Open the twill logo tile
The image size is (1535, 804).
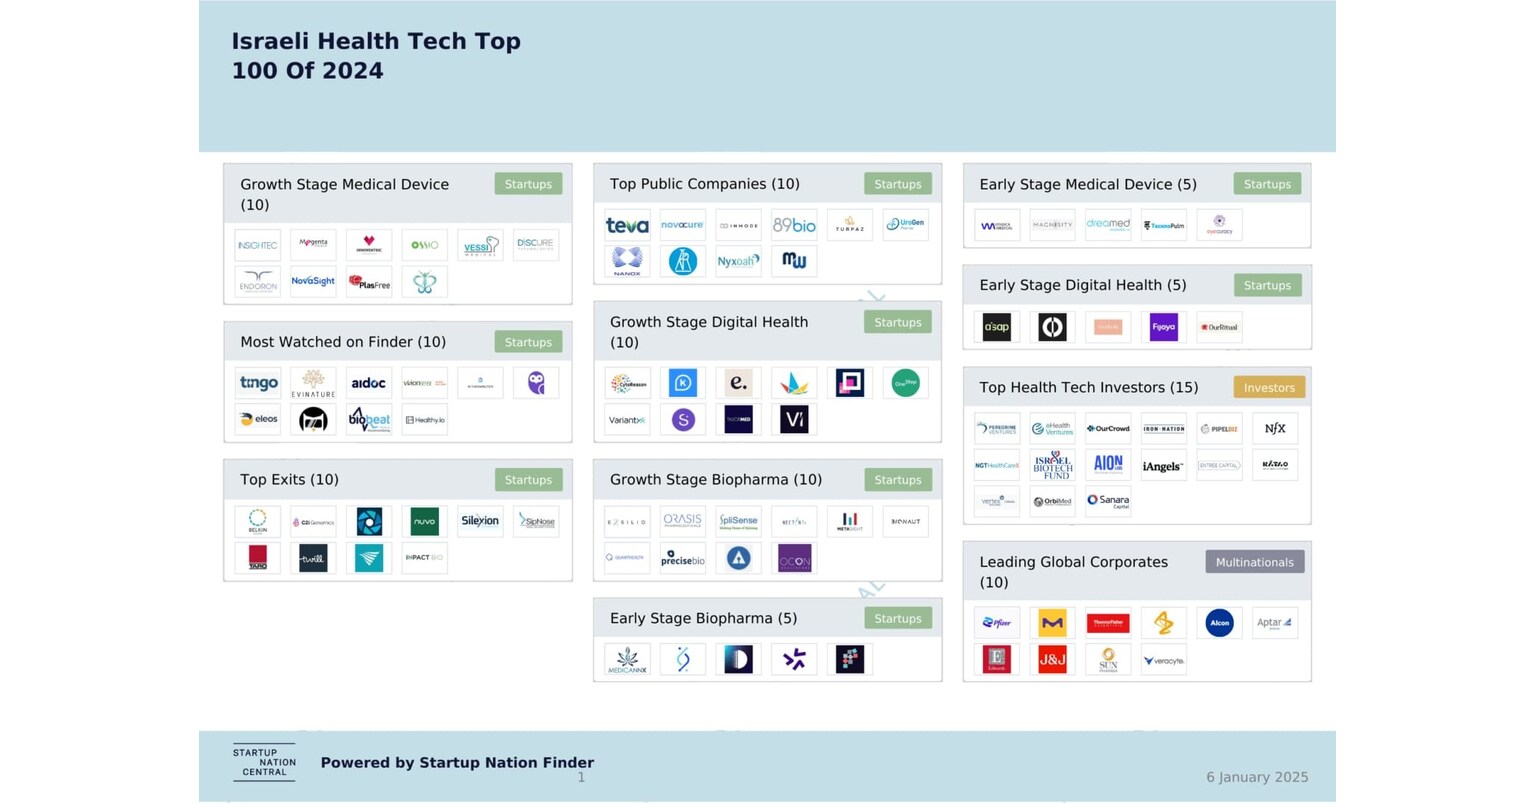[313, 557]
